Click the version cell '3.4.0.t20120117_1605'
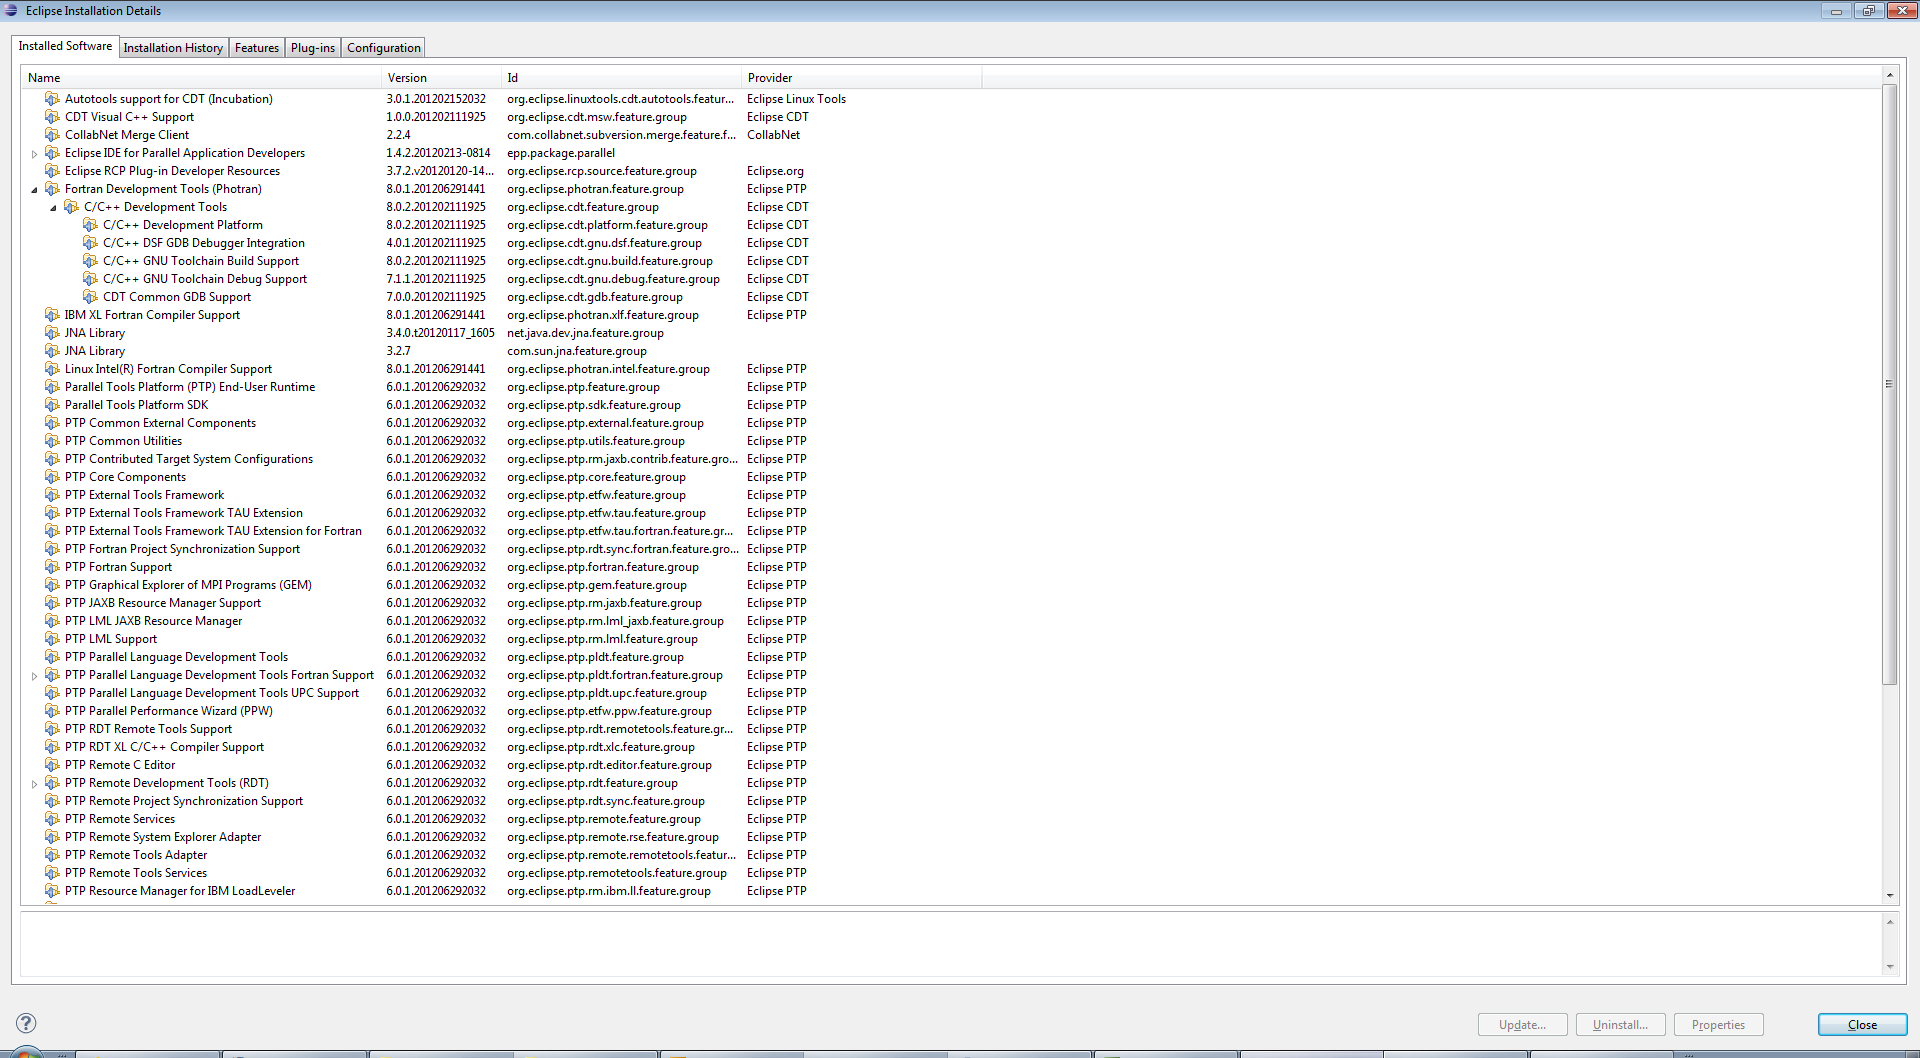 point(440,333)
